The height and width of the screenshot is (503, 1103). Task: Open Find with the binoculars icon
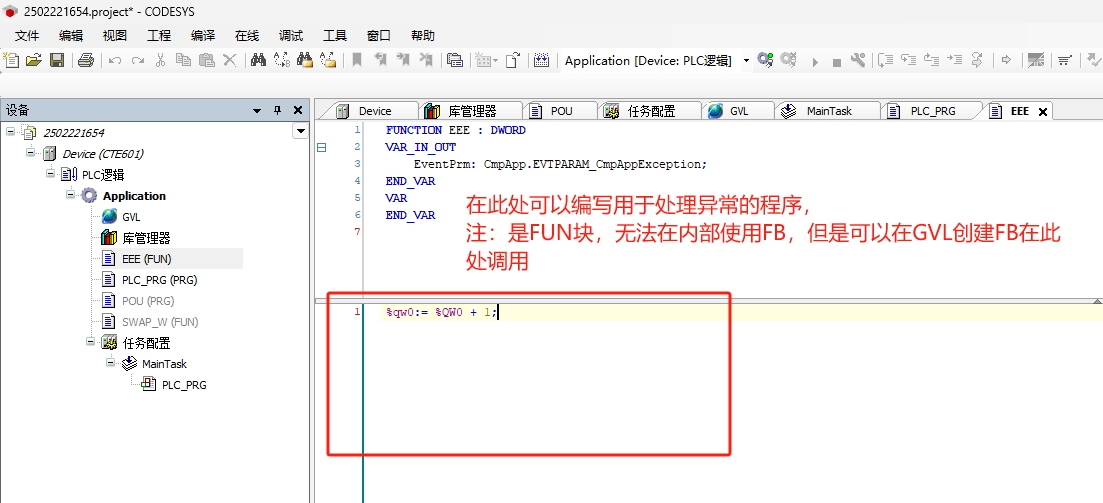(x=258, y=61)
